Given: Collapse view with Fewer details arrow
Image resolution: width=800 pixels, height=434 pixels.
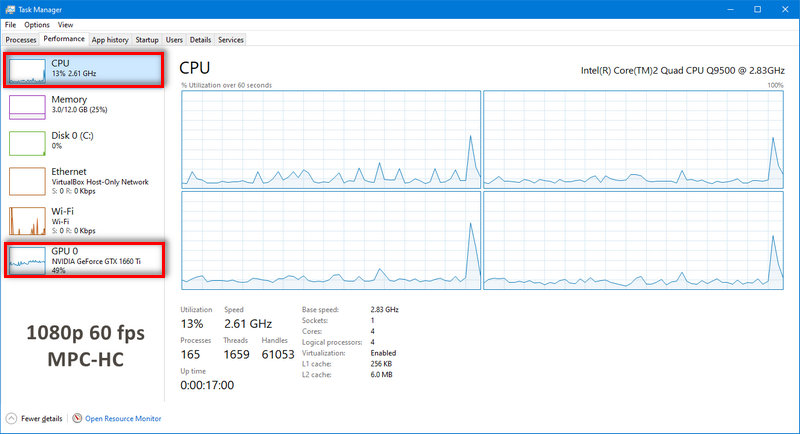Looking at the screenshot, I should point(11,418).
